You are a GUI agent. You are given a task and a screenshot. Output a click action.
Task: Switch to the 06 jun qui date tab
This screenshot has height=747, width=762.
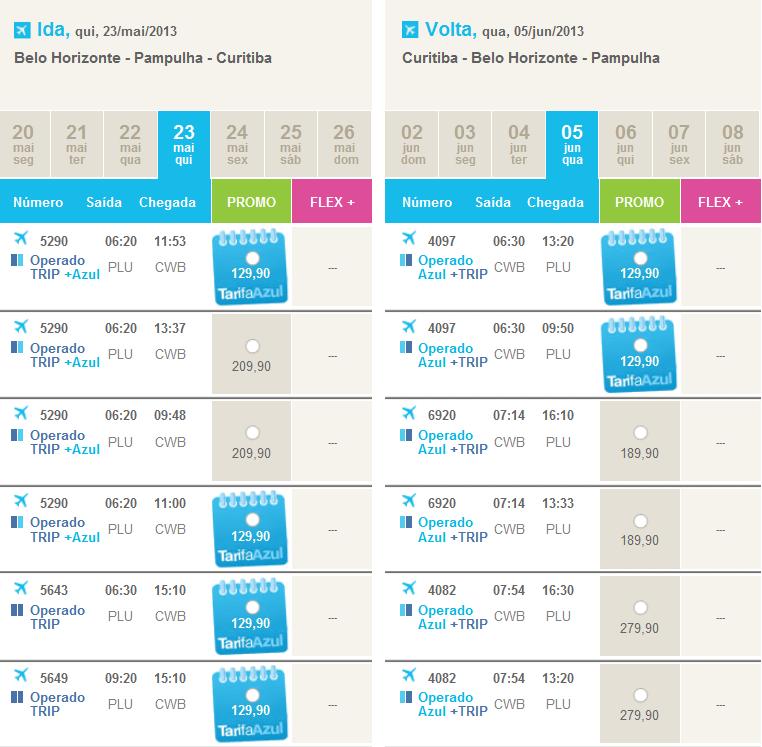tap(625, 145)
